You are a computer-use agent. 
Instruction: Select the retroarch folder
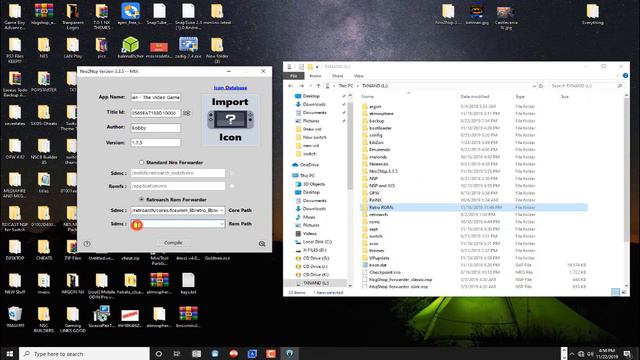click(378, 214)
